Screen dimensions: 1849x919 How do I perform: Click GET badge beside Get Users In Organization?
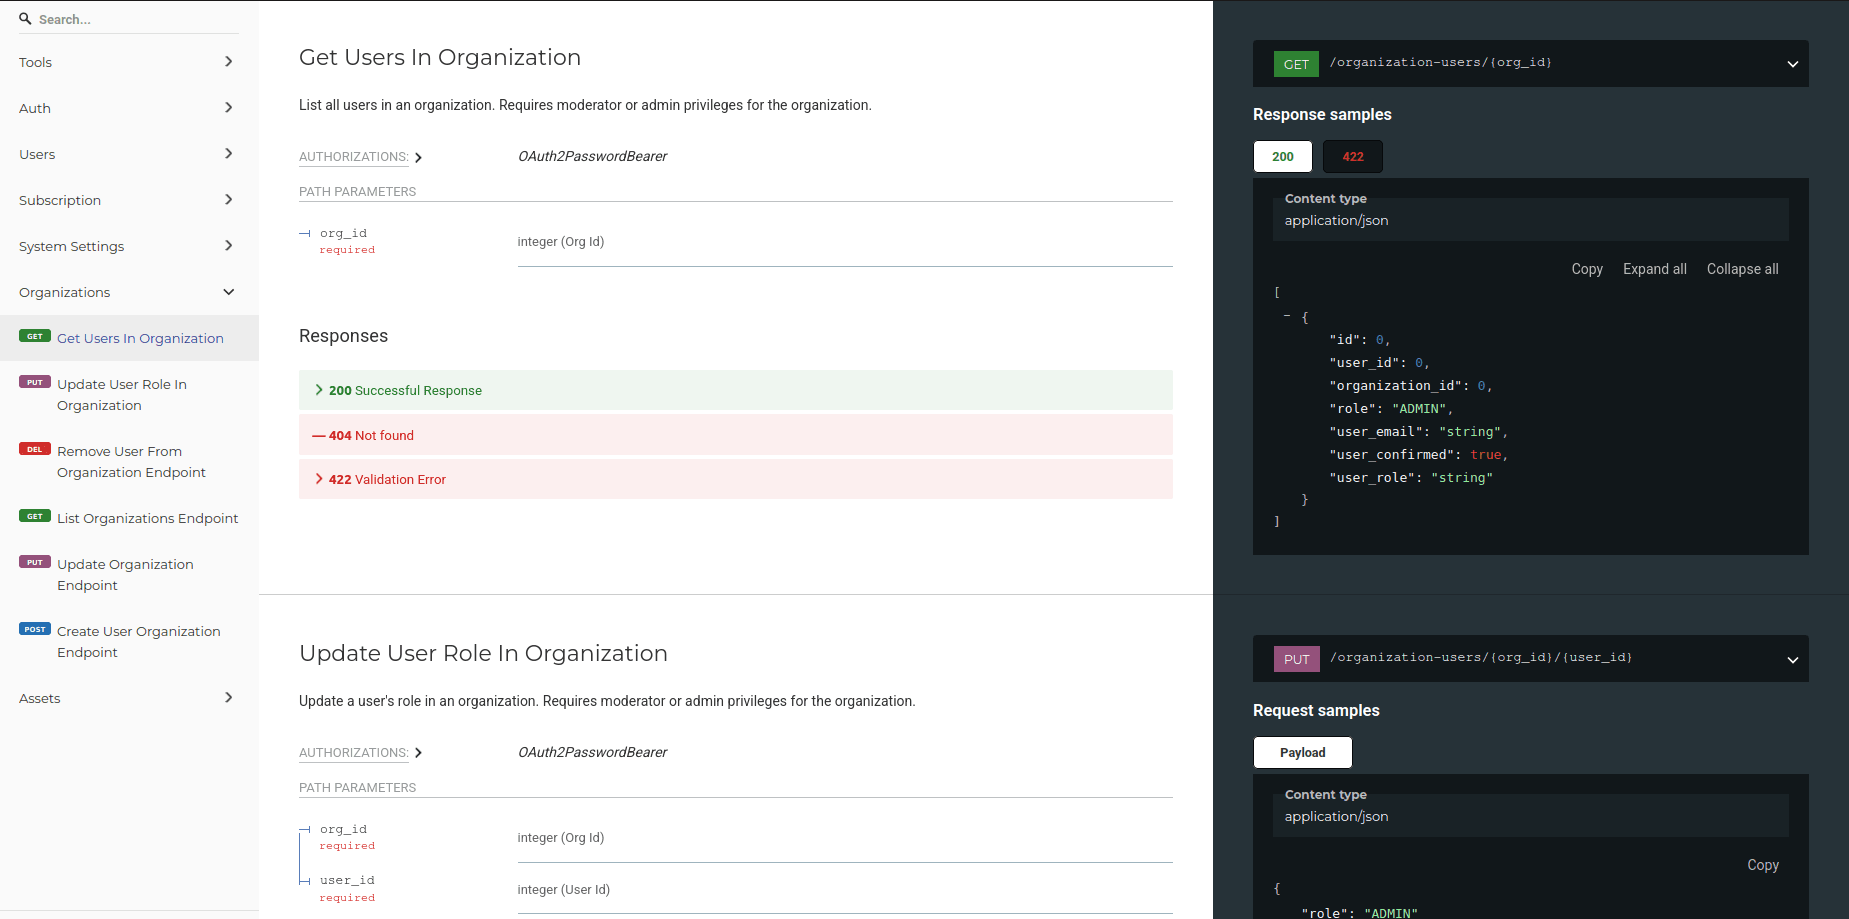click(35, 337)
